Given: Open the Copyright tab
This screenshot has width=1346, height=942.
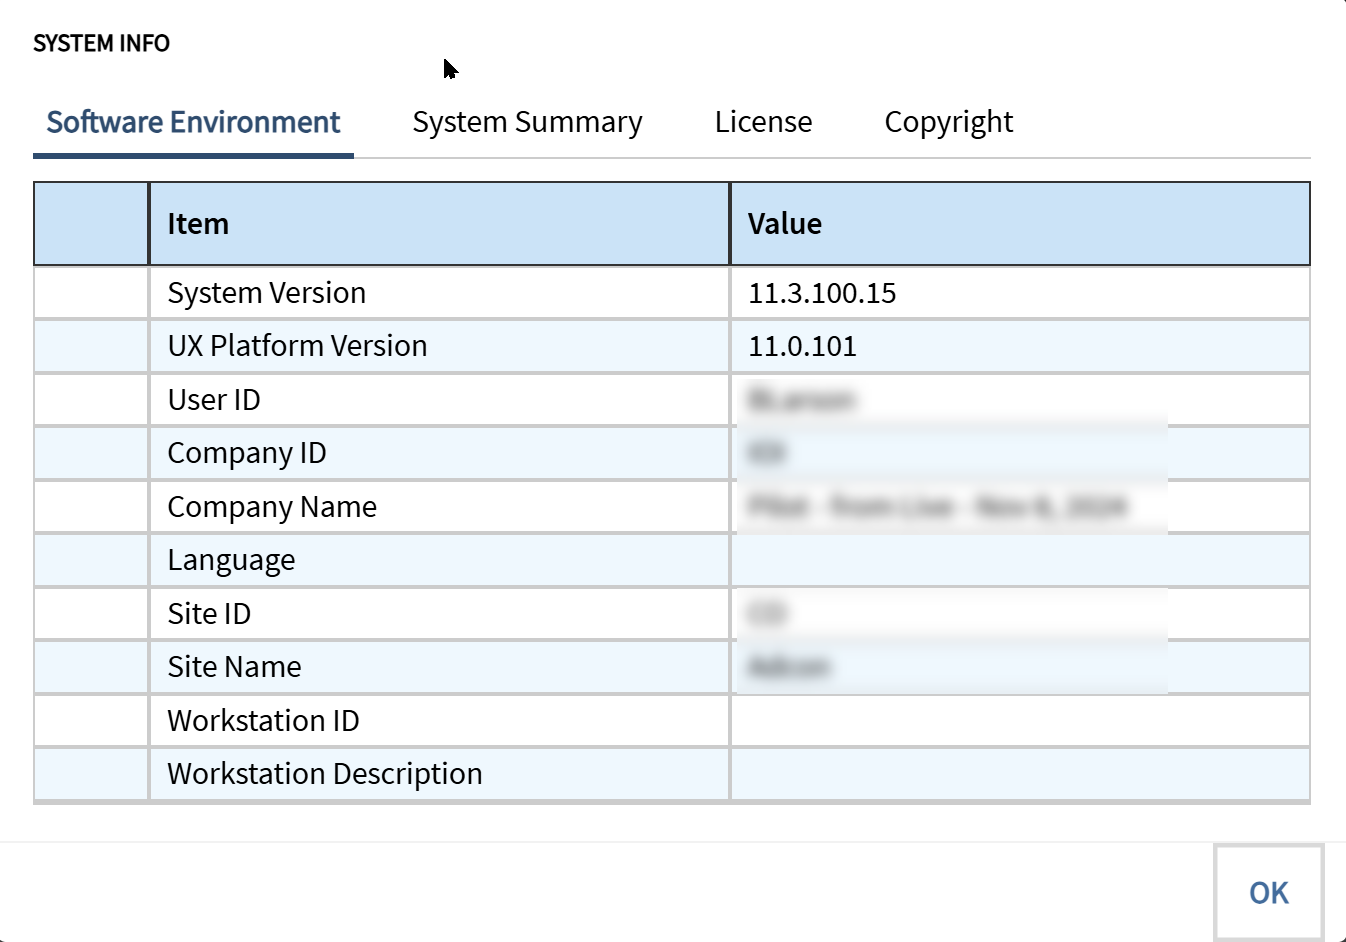Looking at the screenshot, I should coord(948,122).
